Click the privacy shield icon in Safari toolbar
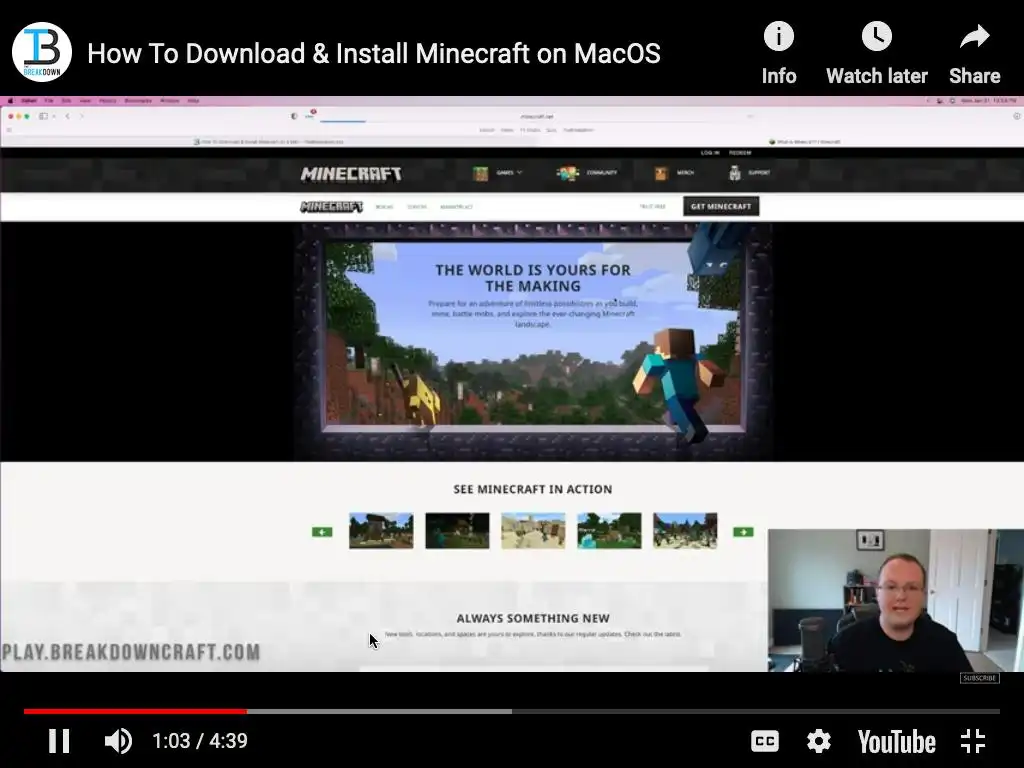 (x=294, y=116)
